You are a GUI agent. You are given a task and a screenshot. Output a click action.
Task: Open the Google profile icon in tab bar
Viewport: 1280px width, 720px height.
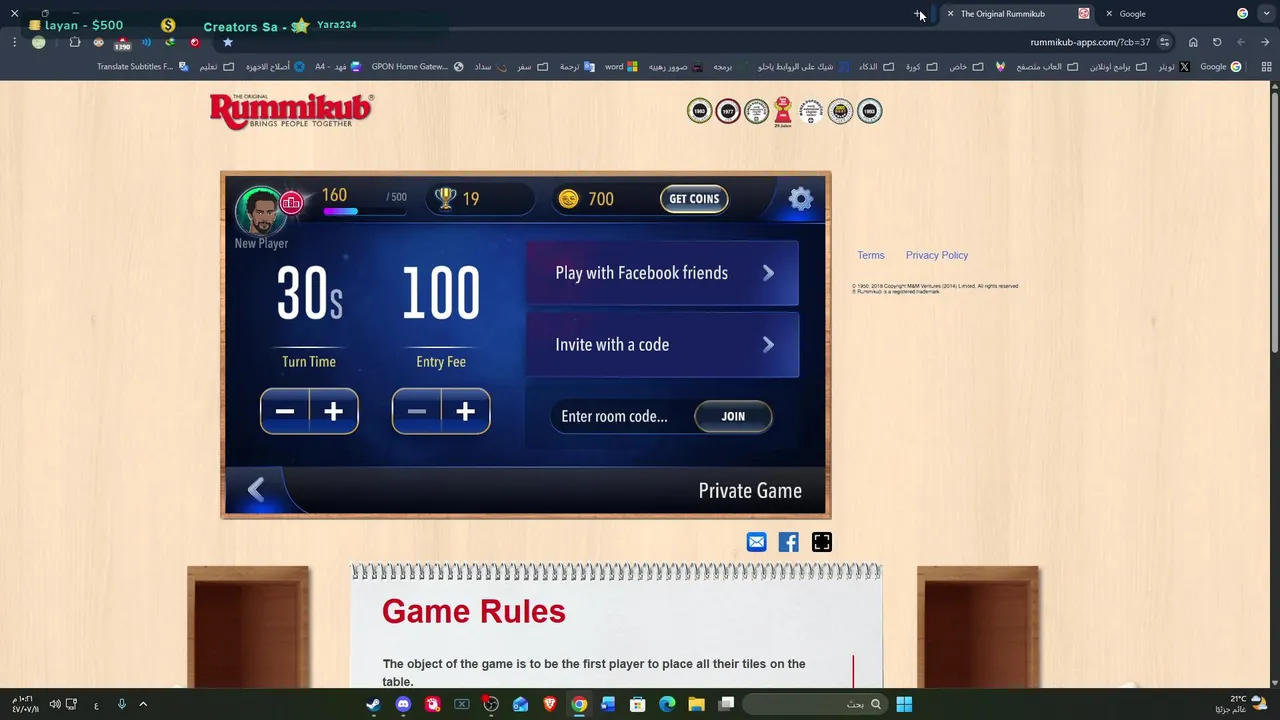point(1242,13)
